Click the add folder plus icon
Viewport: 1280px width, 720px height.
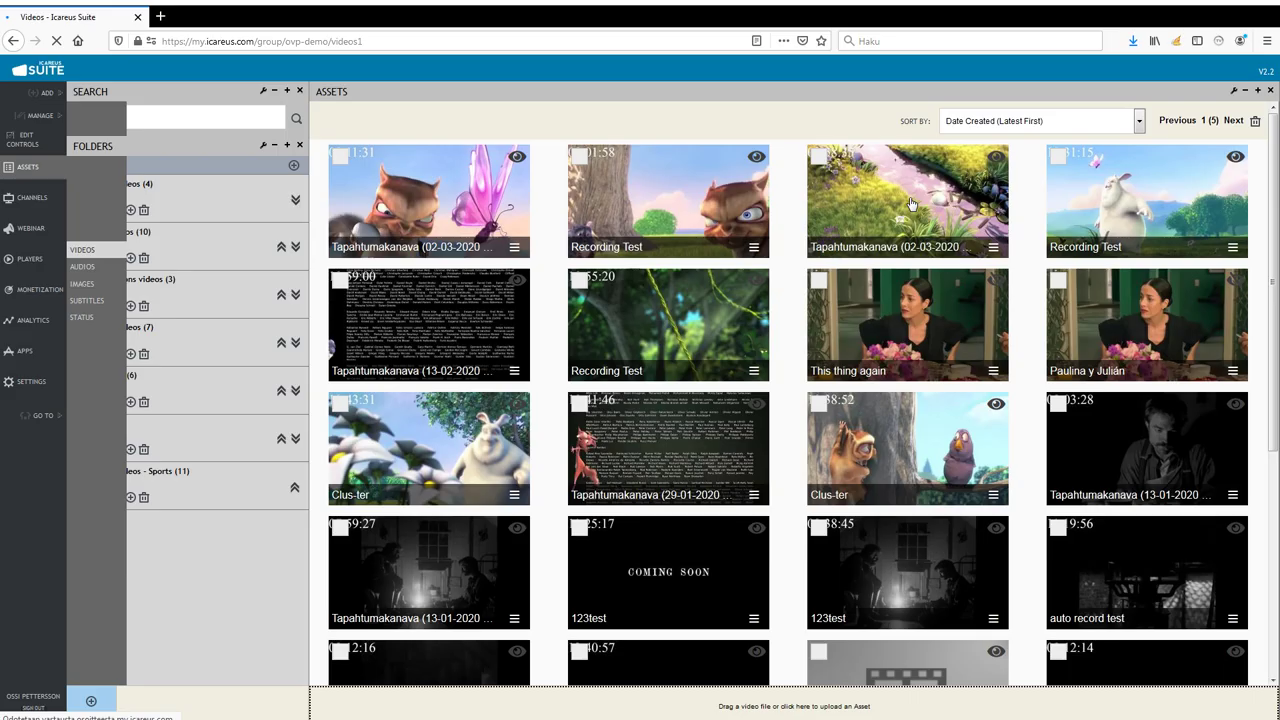coord(293,165)
